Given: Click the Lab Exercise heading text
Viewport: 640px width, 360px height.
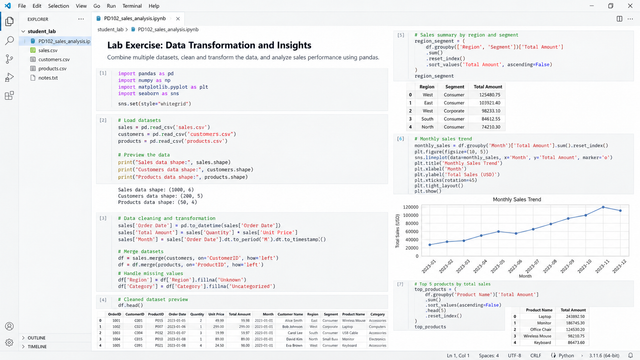Looking at the screenshot, I should click(x=209, y=45).
